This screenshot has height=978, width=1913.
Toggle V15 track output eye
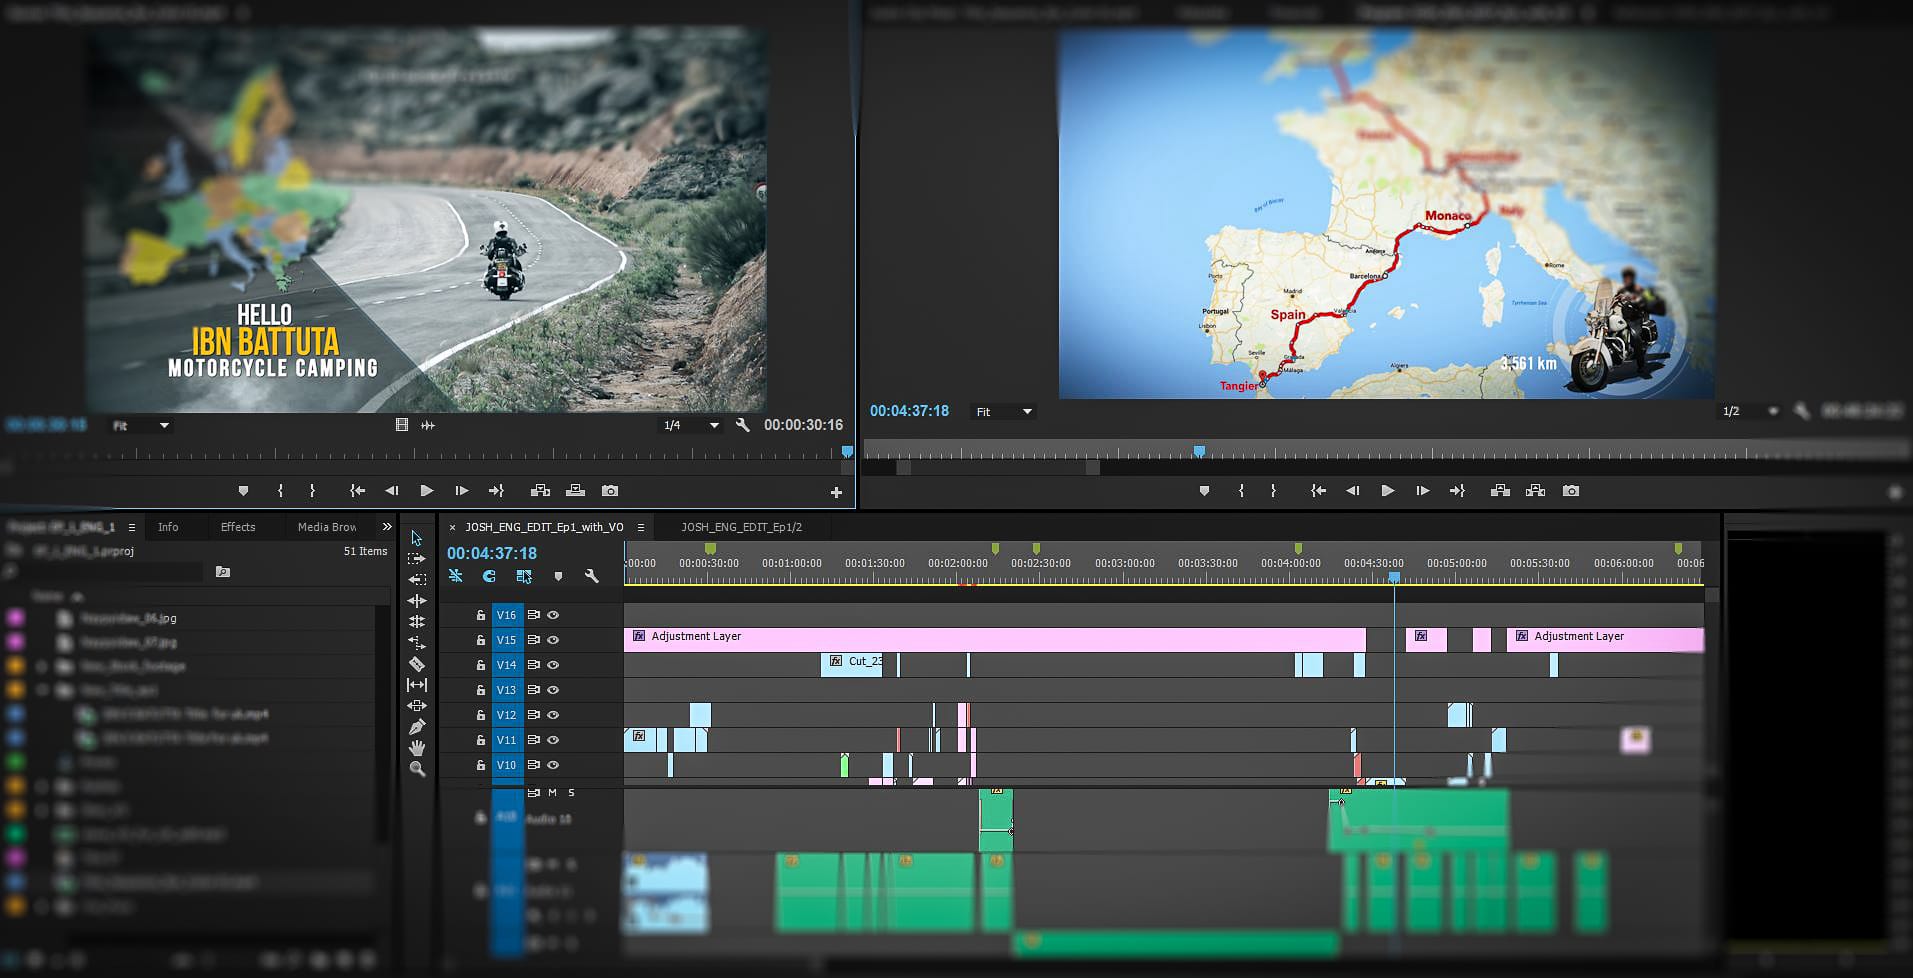553,640
